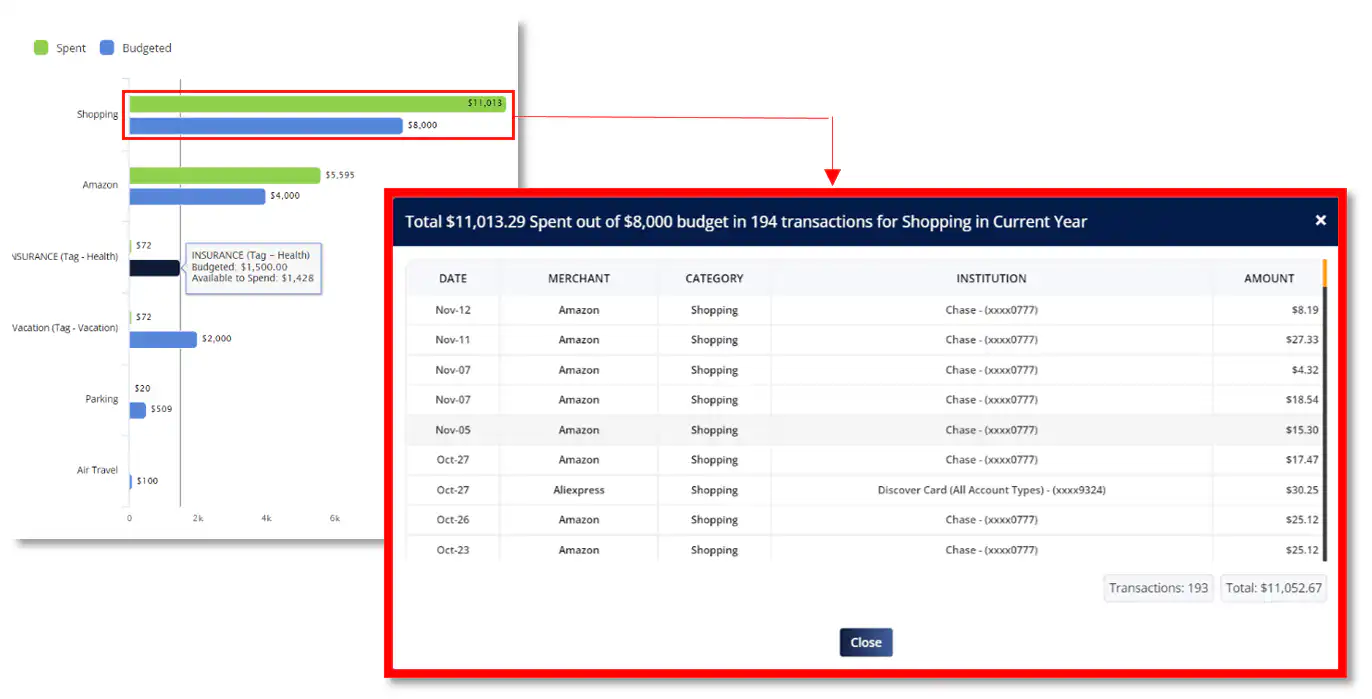Image resolution: width=1372 pixels, height=699 pixels.
Task: Click the dark Insurance budgeted bar
Action: tap(154, 268)
